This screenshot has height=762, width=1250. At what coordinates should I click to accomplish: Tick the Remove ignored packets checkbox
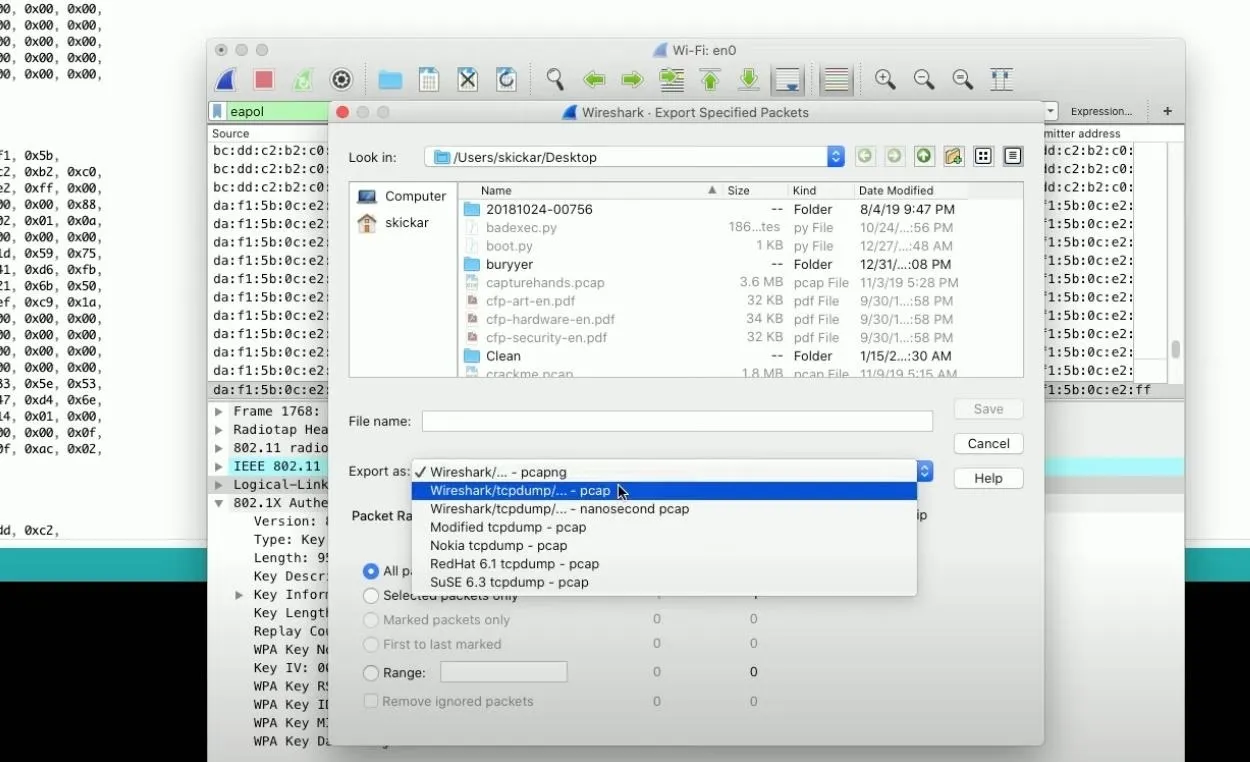point(371,701)
